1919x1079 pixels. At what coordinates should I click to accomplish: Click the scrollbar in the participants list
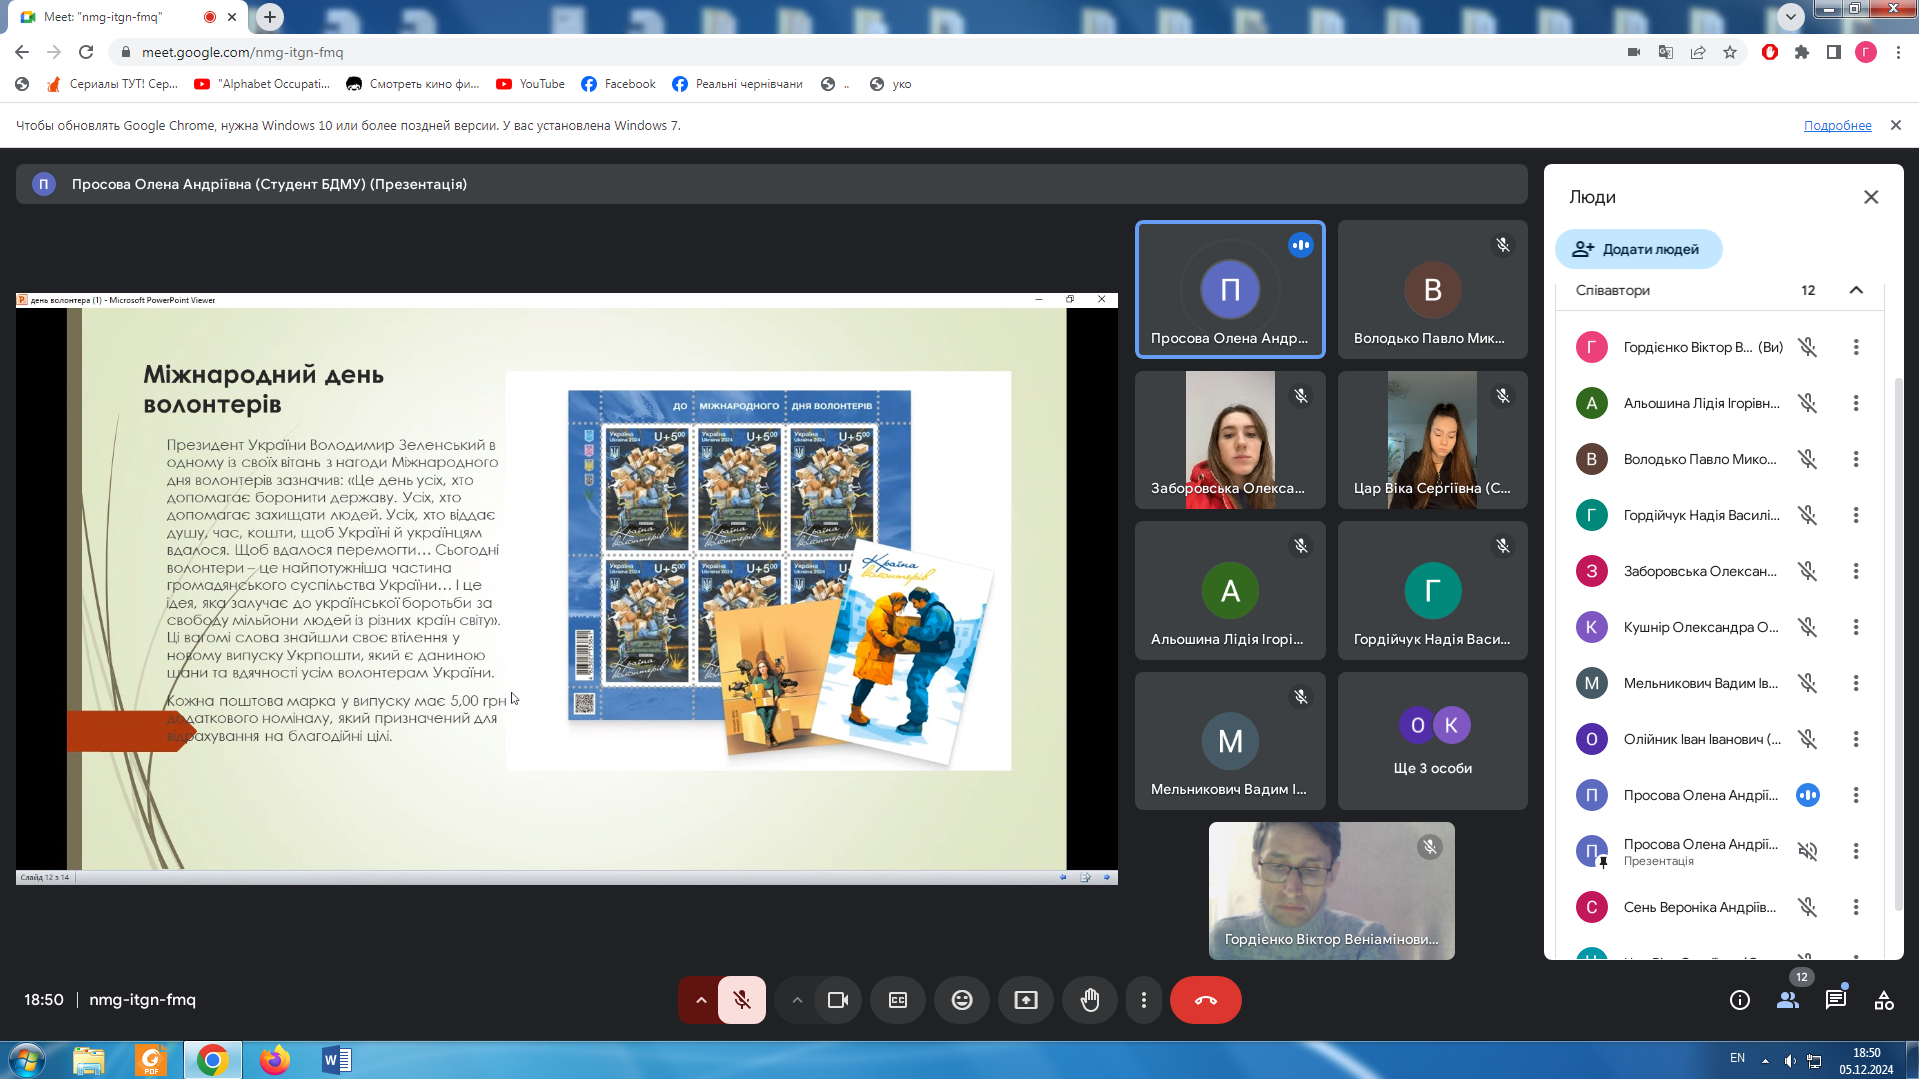pos(1898,644)
